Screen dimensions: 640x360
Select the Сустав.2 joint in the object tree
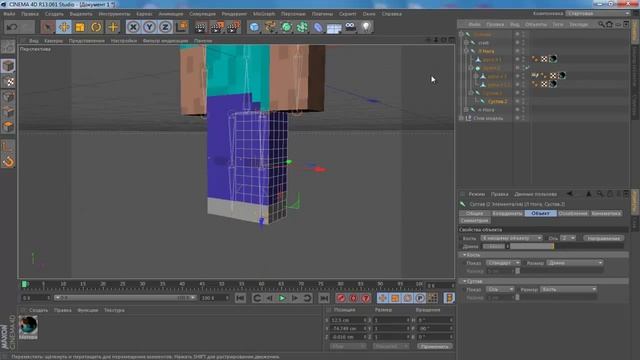(x=498, y=101)
